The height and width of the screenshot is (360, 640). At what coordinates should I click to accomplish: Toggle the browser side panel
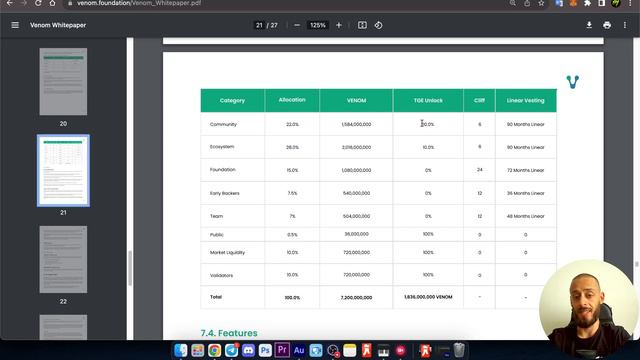(602, 3)
